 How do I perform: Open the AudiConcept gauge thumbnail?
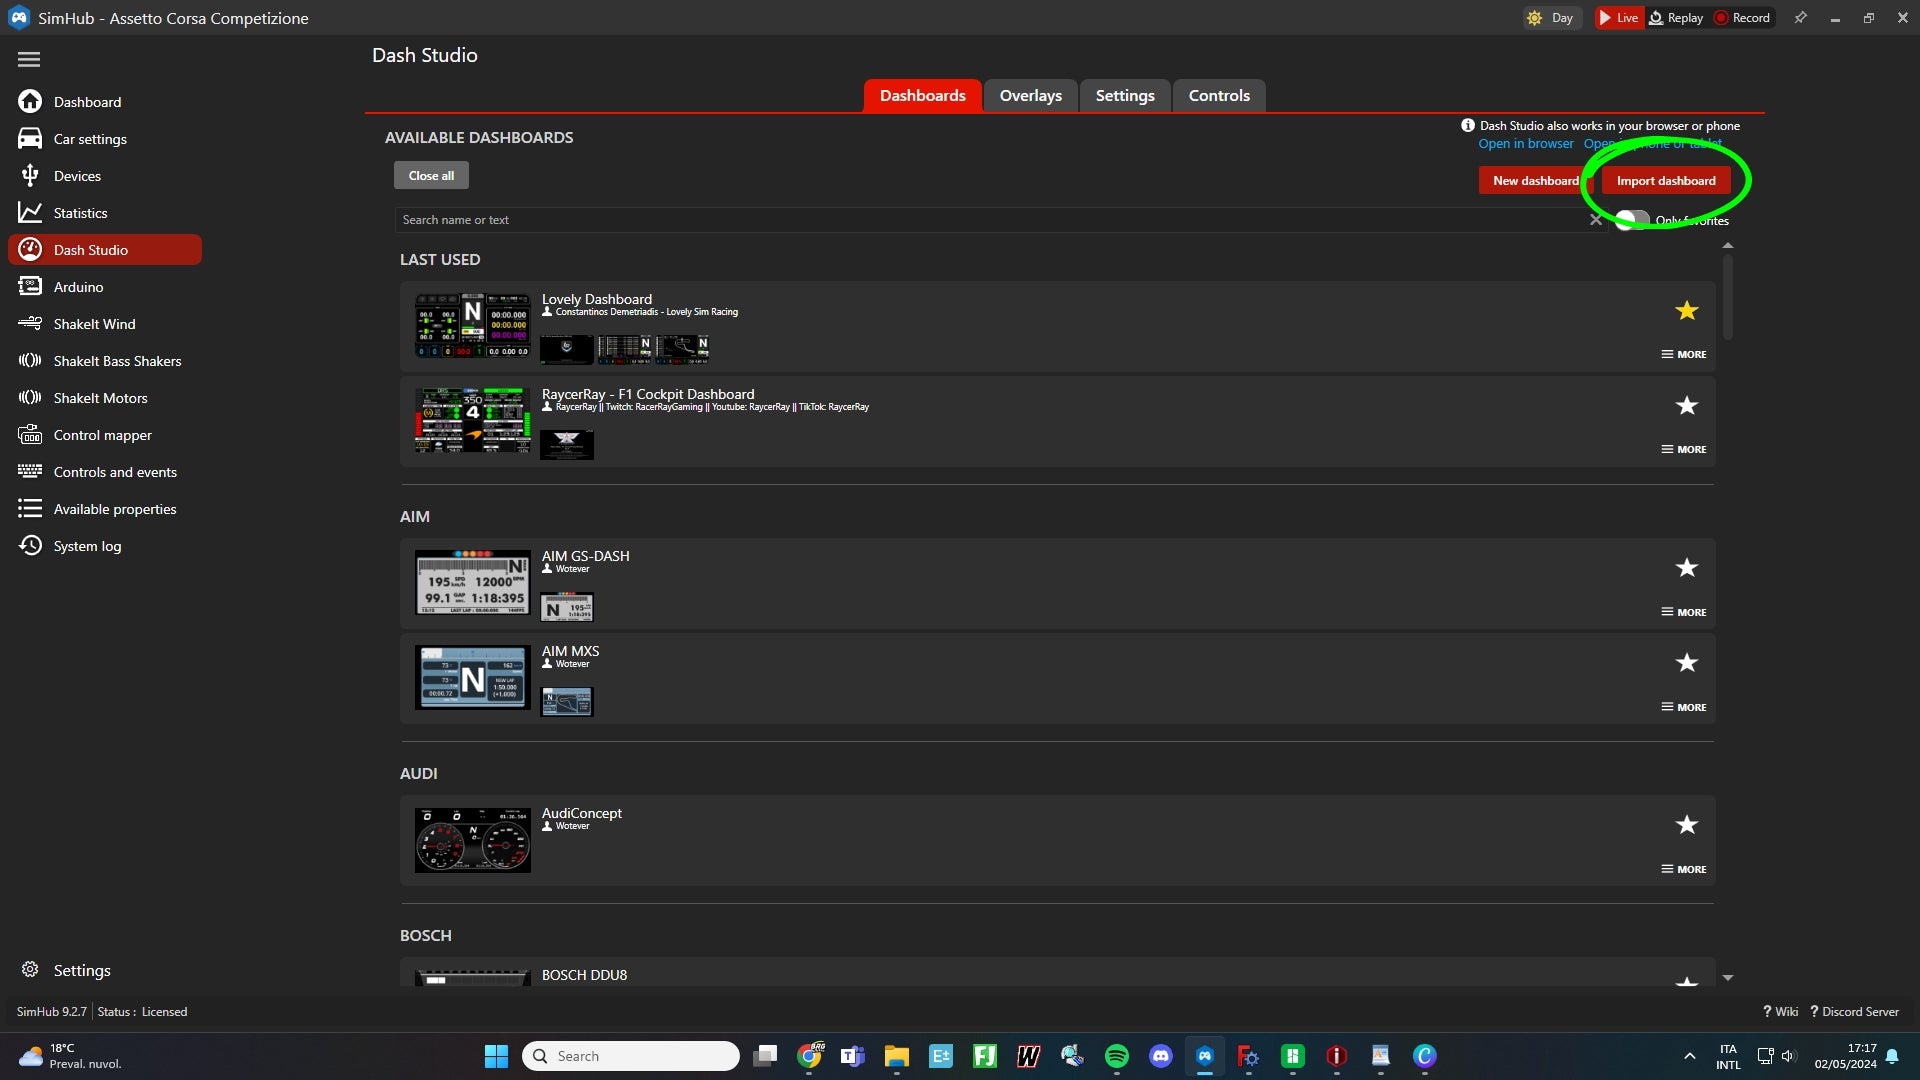pyautogui.click(x=473, y=840)
